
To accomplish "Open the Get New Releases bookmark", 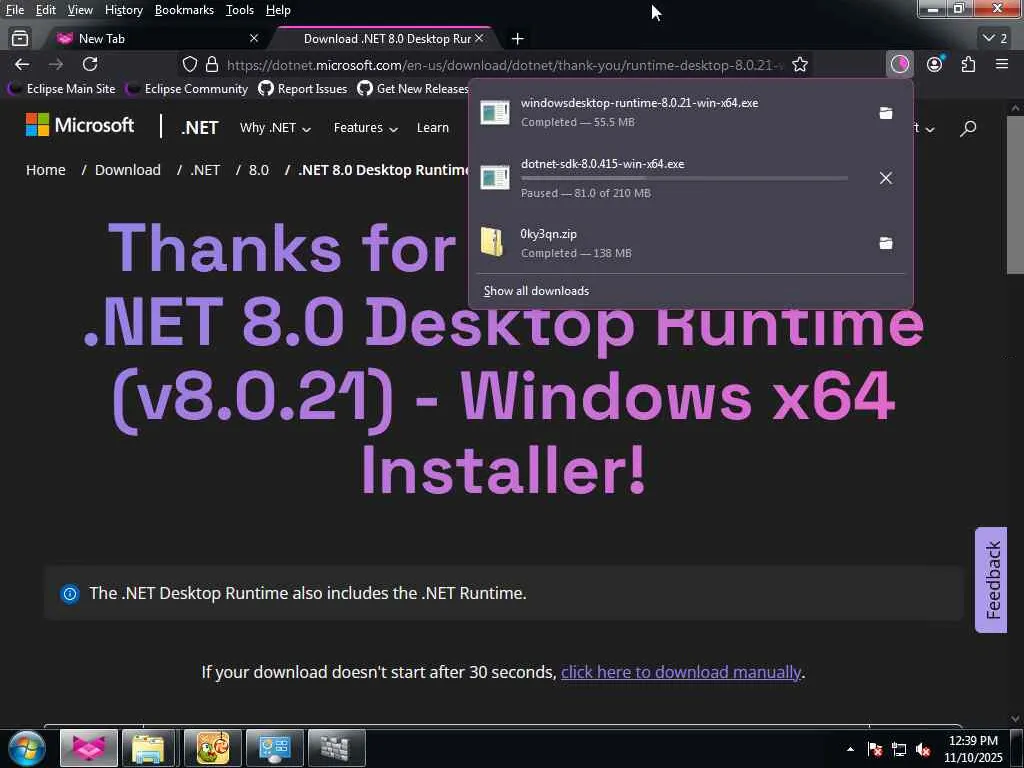I will [413, 89].
